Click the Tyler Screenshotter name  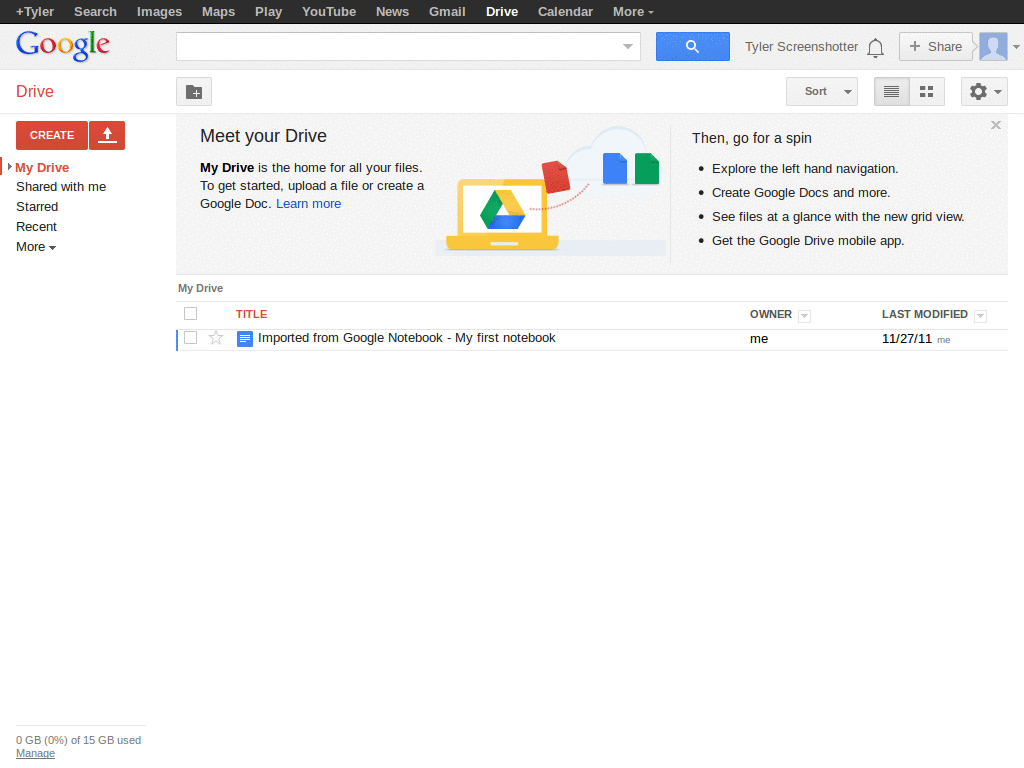pos(801,47)
